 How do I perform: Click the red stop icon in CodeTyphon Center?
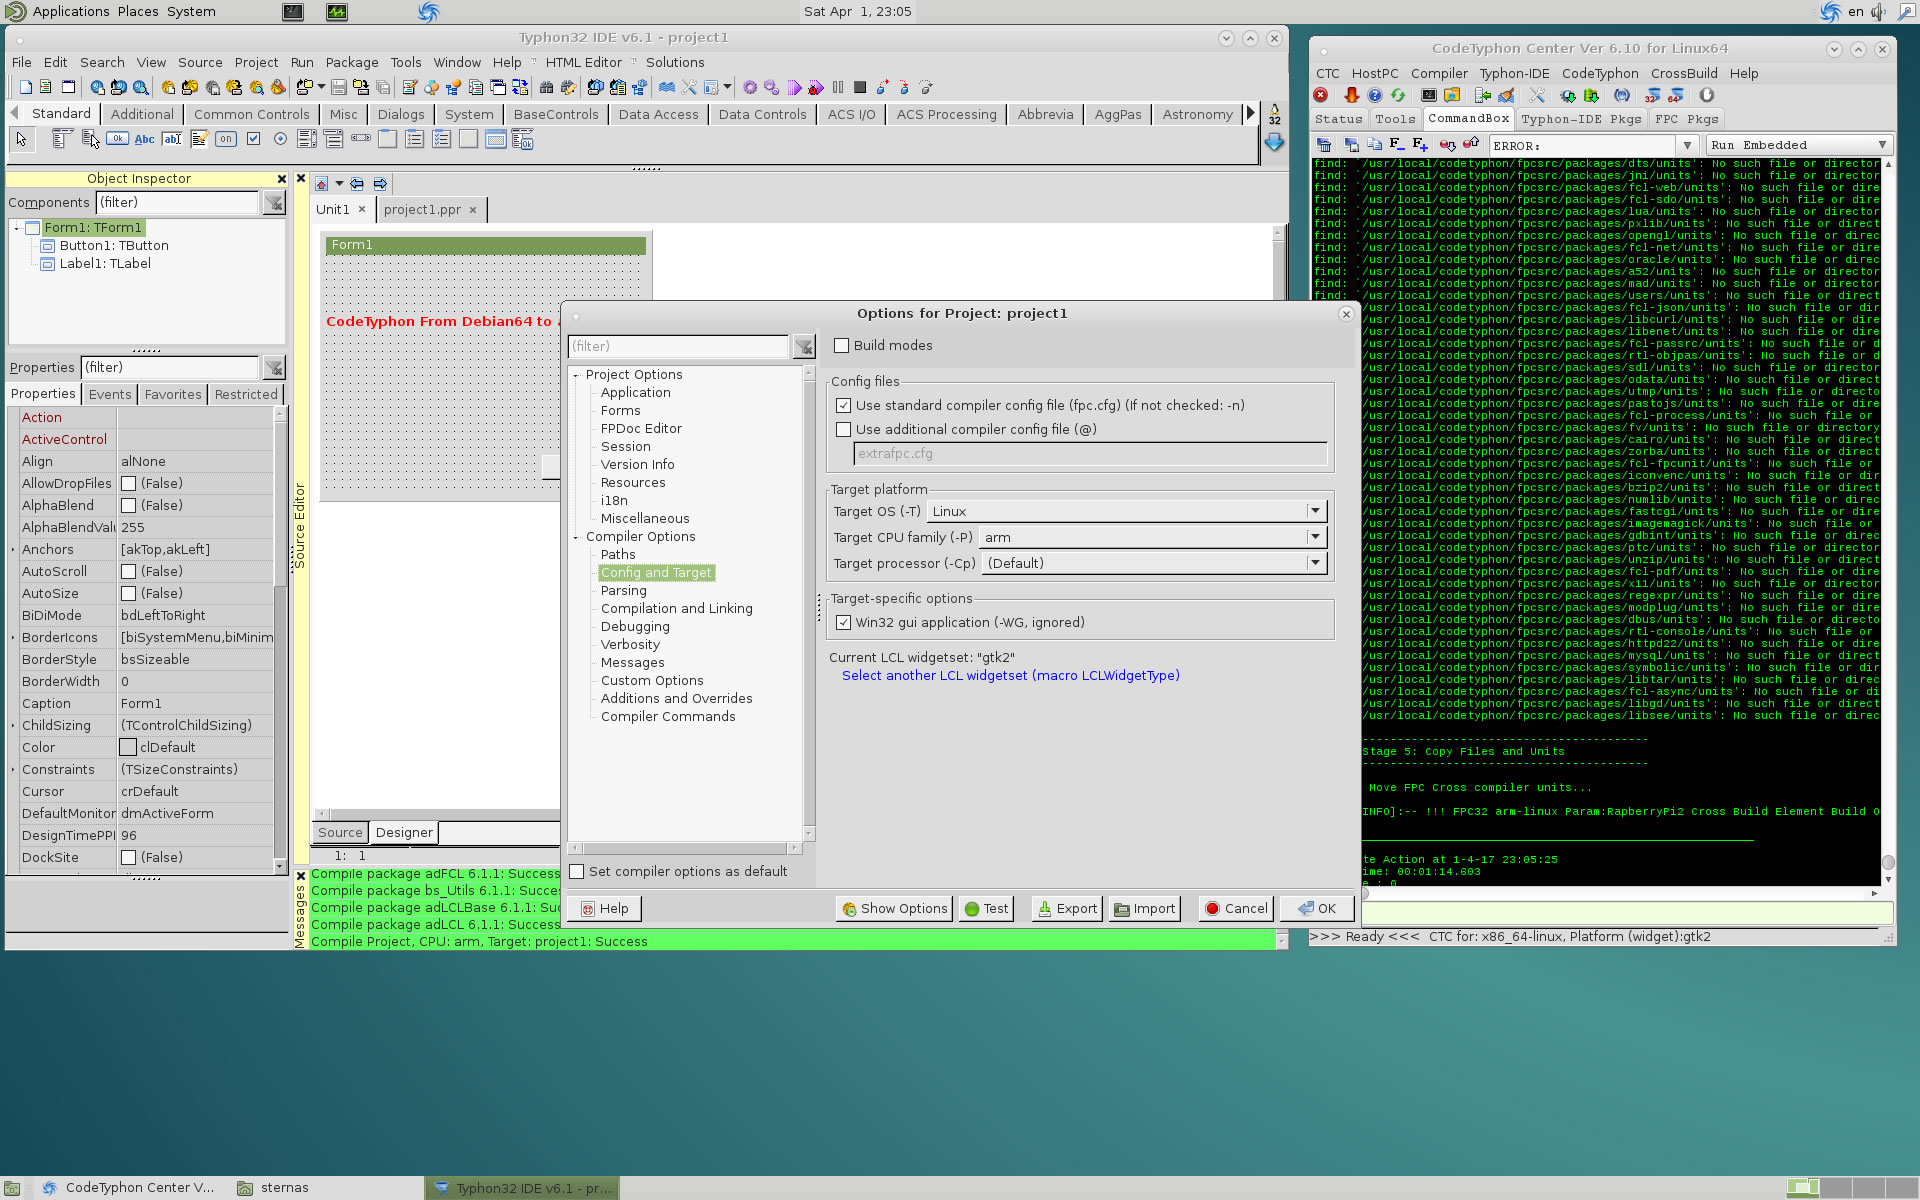tap(1320, 95)
